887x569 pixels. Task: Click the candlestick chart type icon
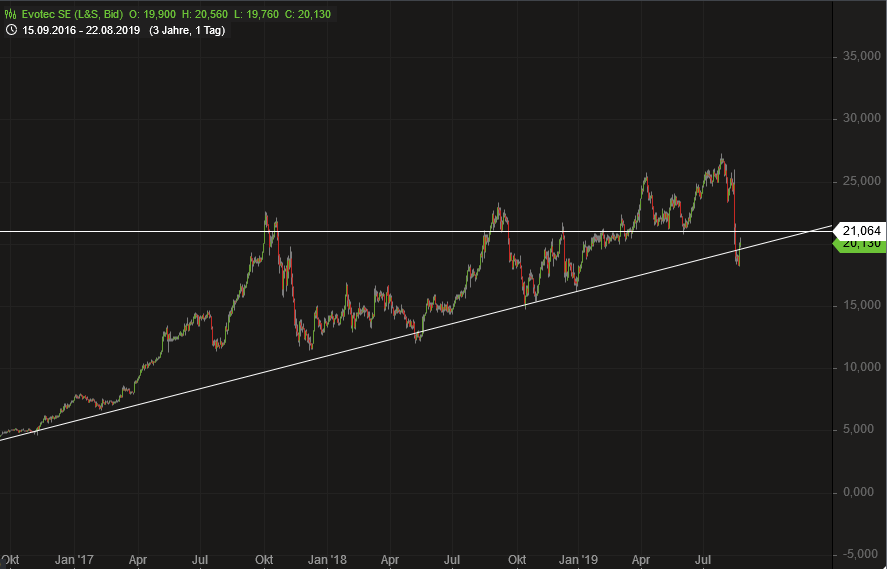(x=11, y=14)
